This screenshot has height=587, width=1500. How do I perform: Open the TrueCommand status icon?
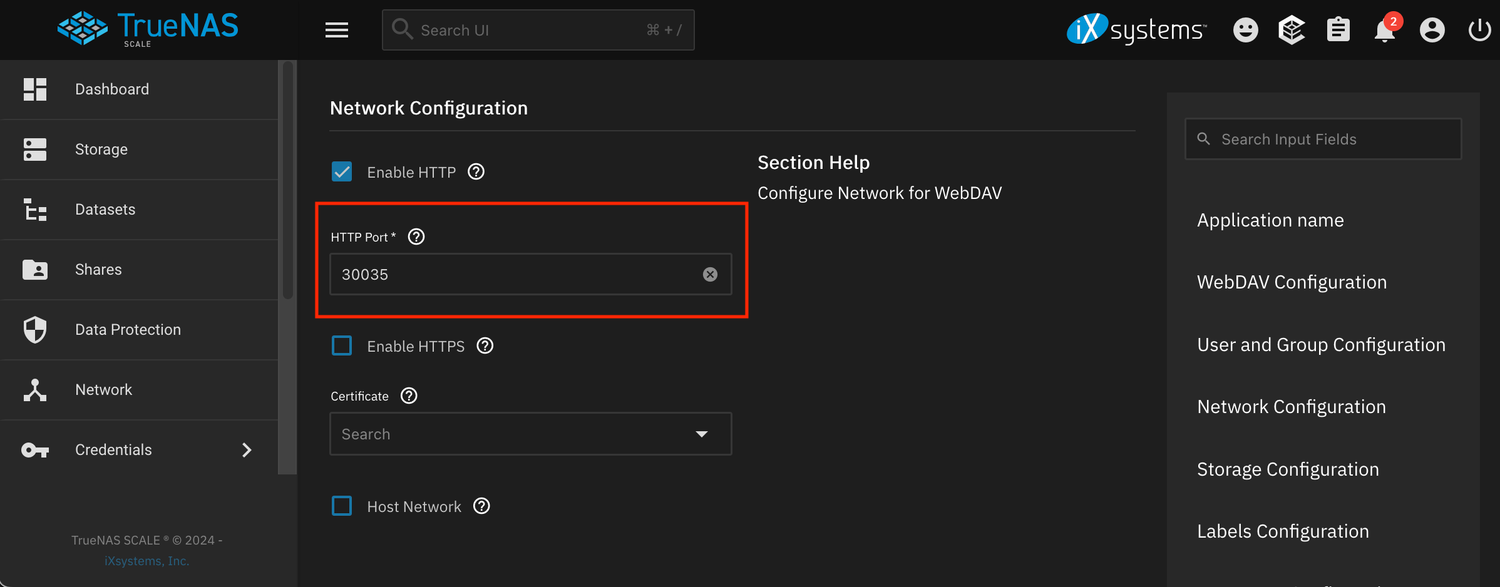[x=1292, y=30]
